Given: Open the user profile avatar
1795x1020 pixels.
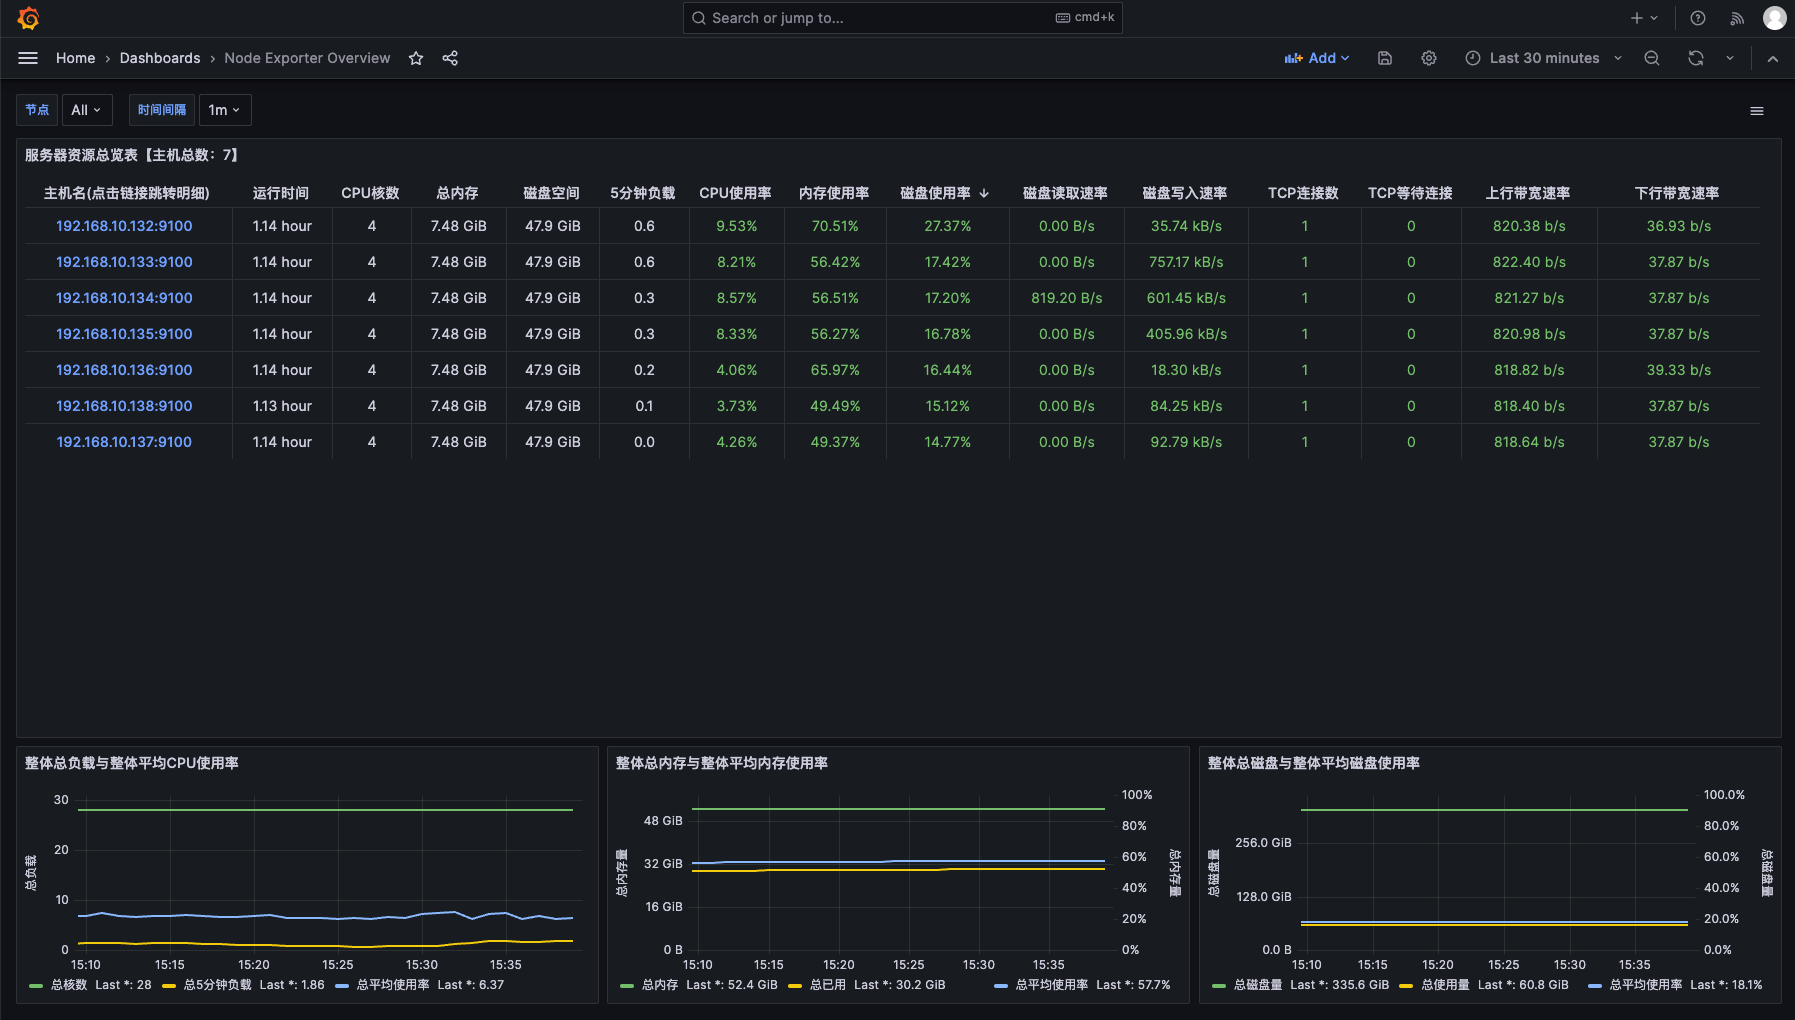Looking at the screenshot, I should [1775, 18].
